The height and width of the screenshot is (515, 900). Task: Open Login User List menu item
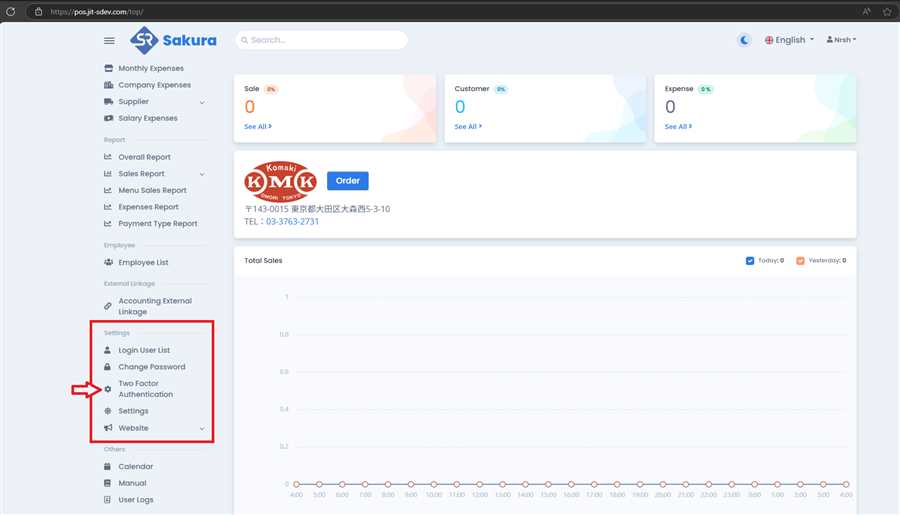144,350
